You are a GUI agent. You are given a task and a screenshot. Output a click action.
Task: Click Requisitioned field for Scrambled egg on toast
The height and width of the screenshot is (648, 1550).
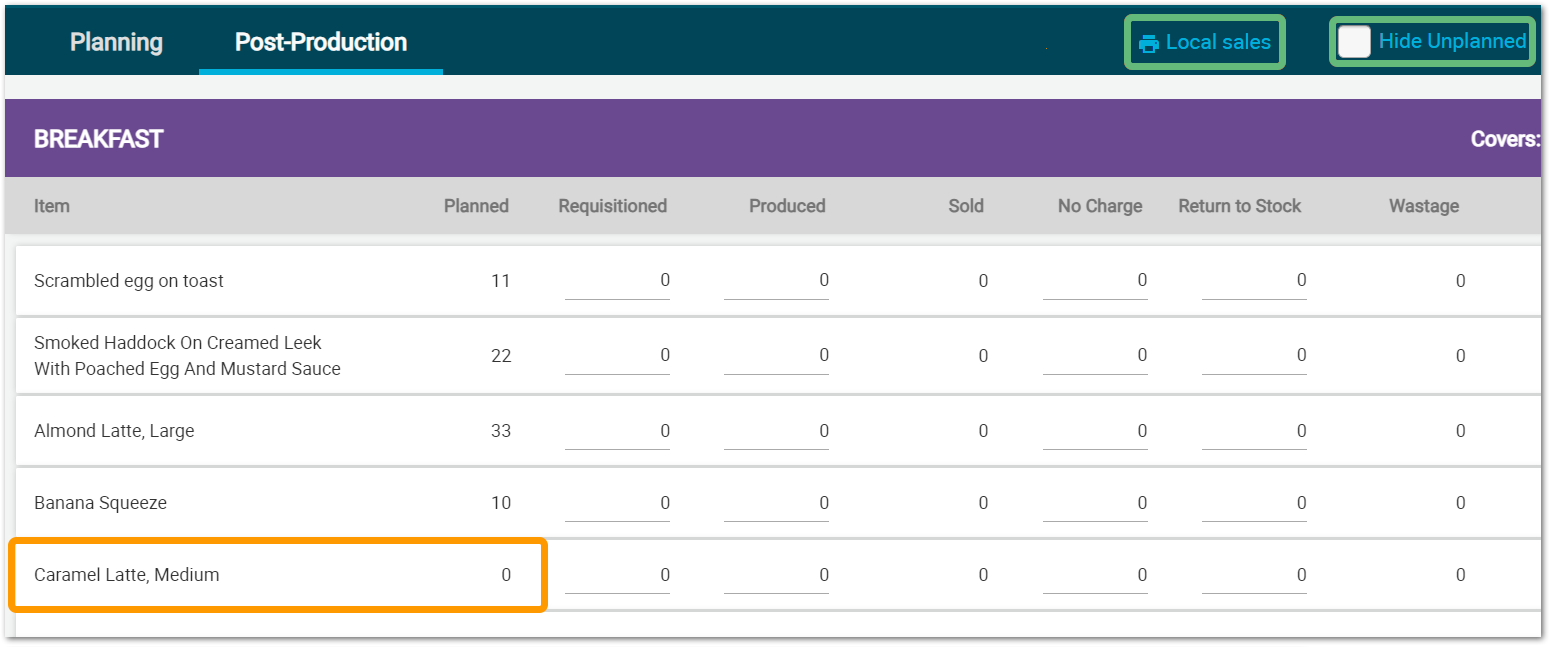pos(617,281)
